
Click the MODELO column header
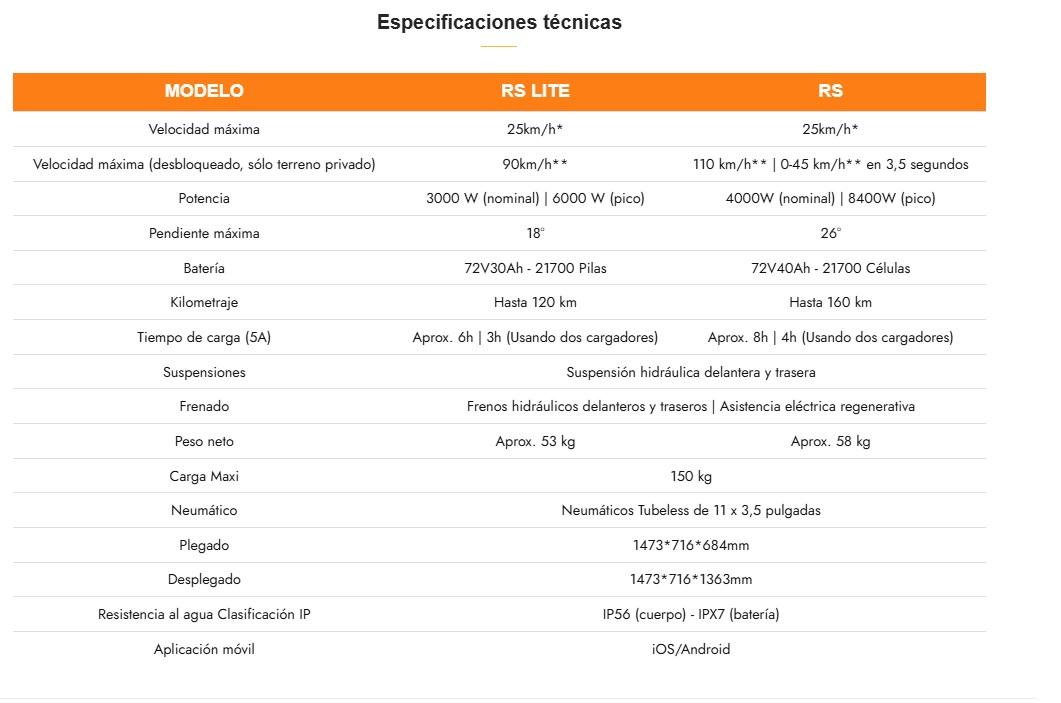[204, 91]
